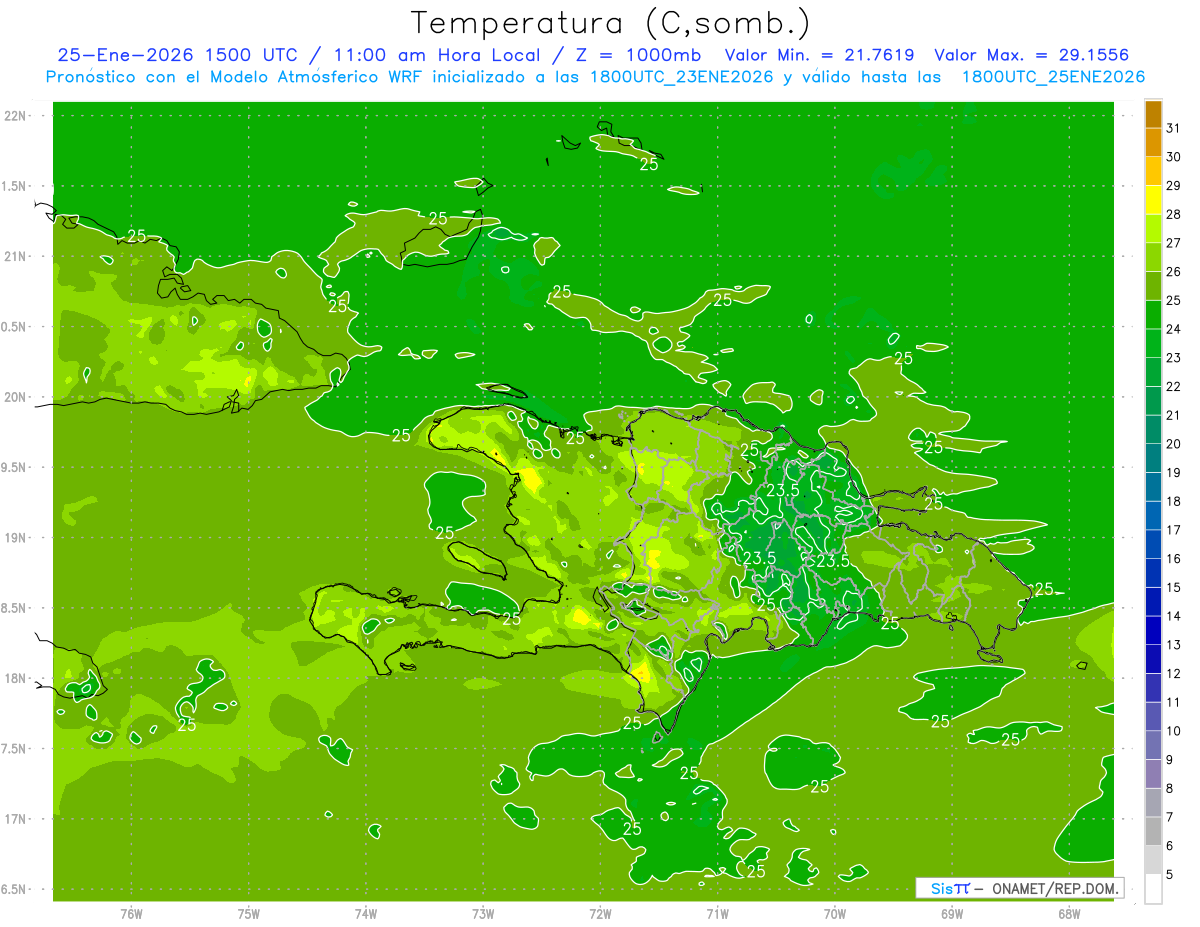Click the orange swatch between 30 and 31
The image size is (1200, 927).
coord(1153,142)
